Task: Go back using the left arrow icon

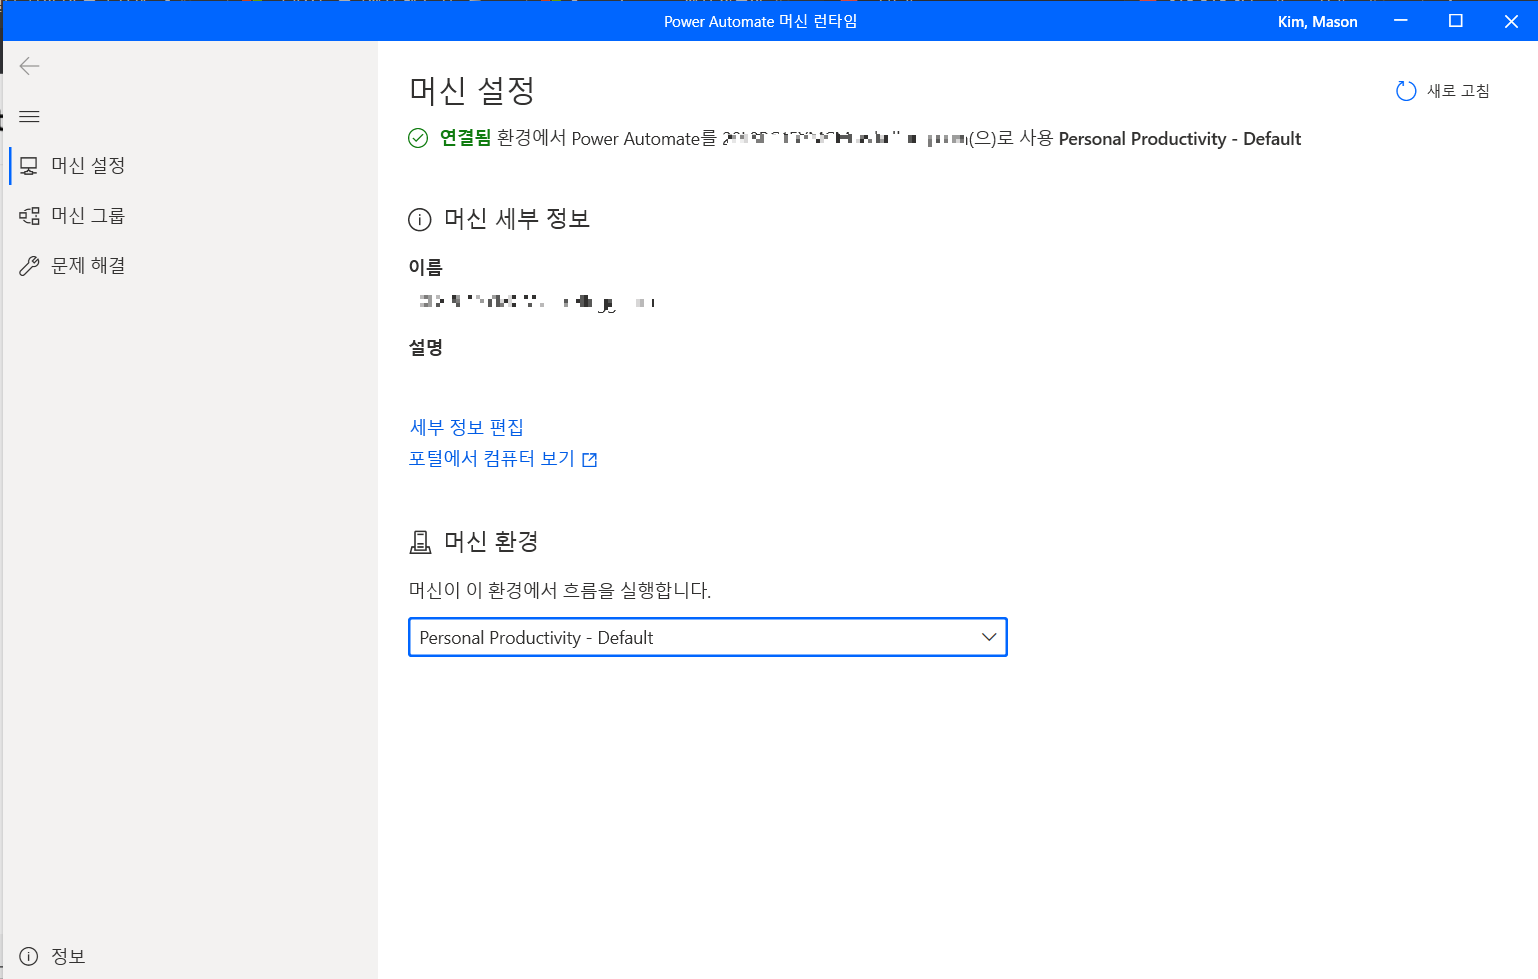Action: click(29, 66)
